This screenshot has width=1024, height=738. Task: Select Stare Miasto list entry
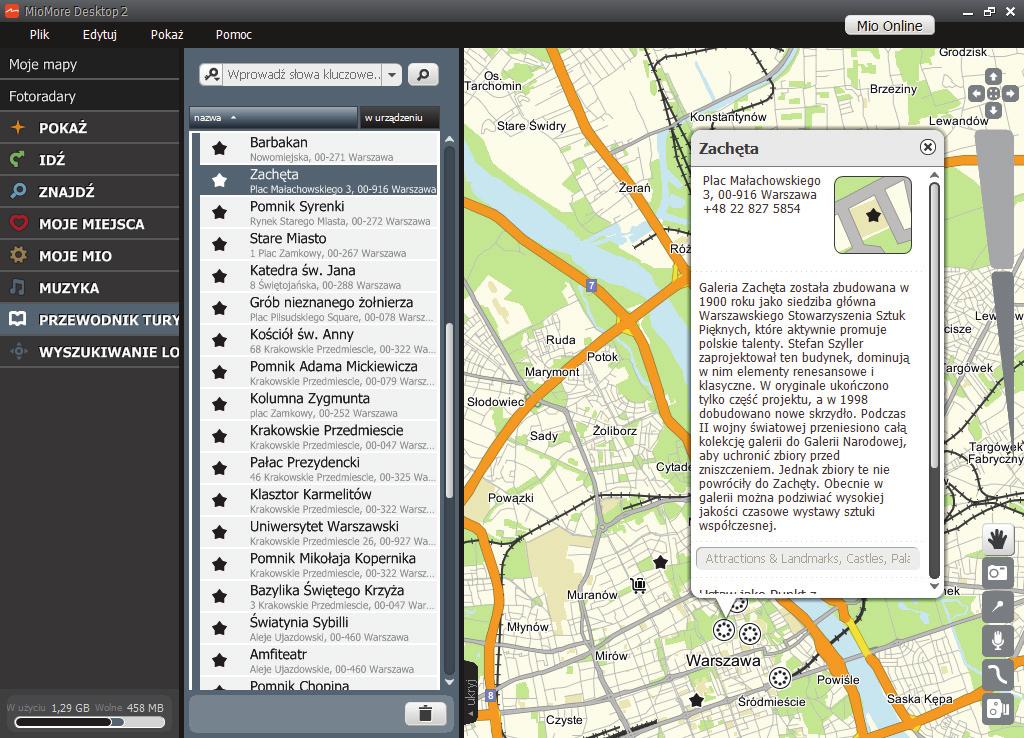[319, 244]
